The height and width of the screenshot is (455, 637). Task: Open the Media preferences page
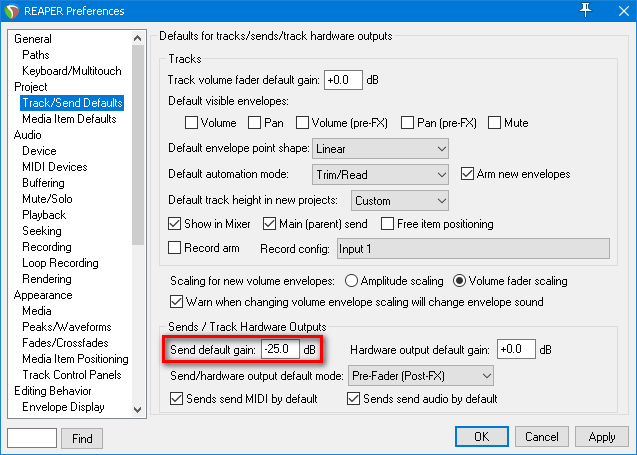pyautogui.click(x=37, y=311)
